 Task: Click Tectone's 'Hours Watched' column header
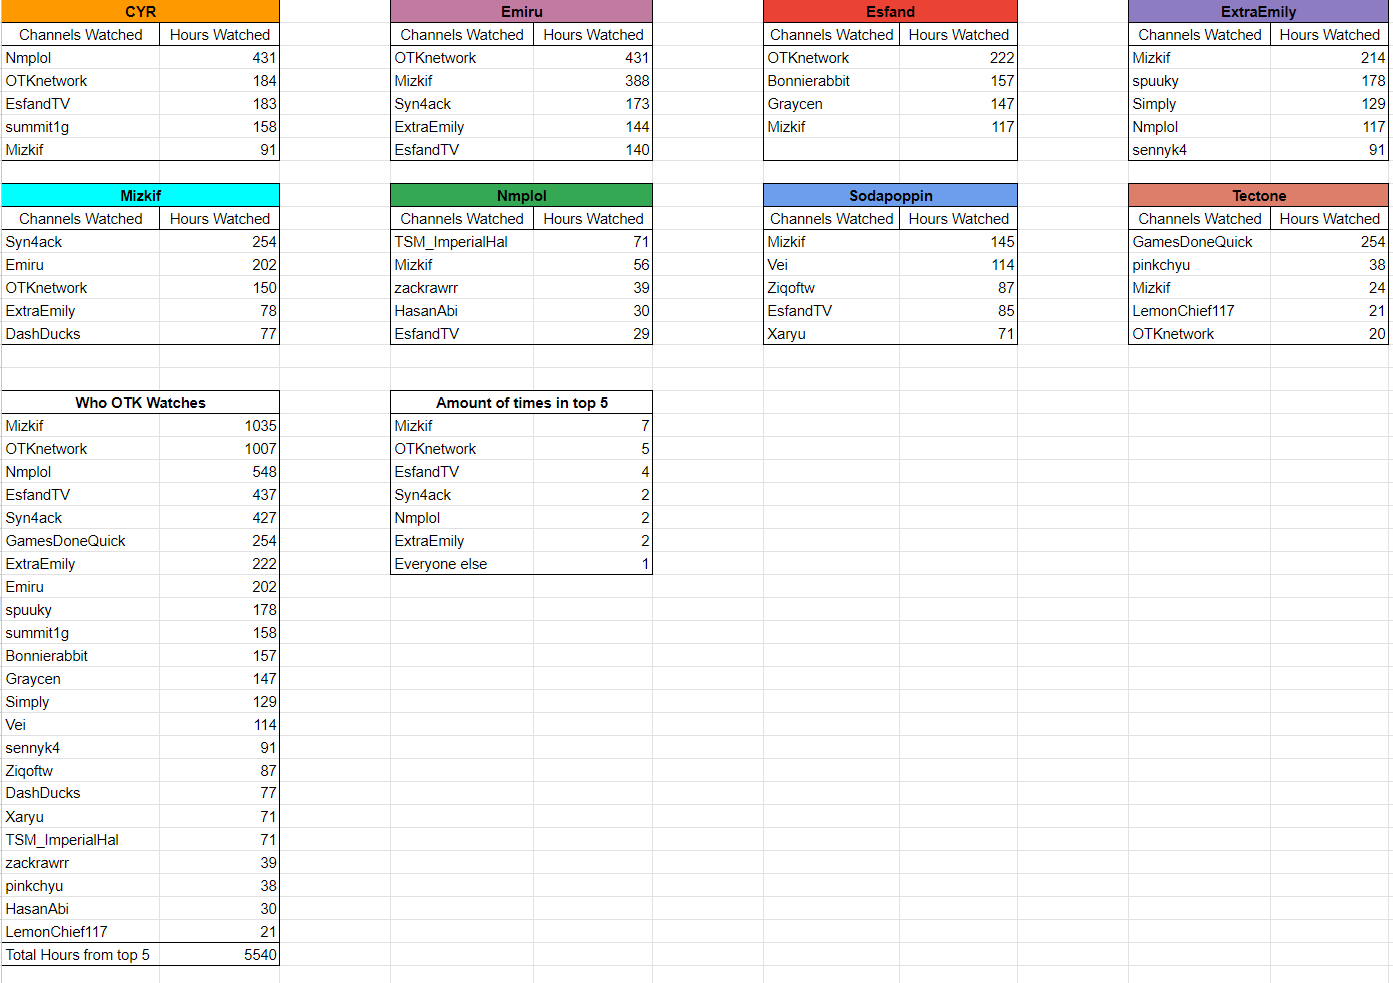pos(1329,218)
